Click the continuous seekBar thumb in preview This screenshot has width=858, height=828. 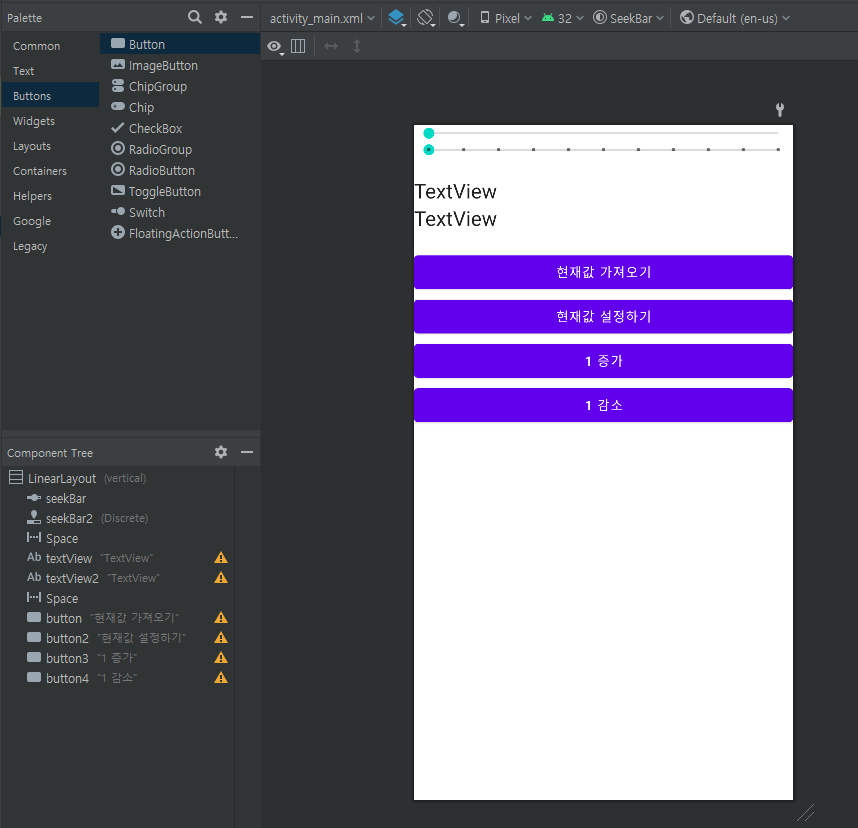tap(429, 133)
